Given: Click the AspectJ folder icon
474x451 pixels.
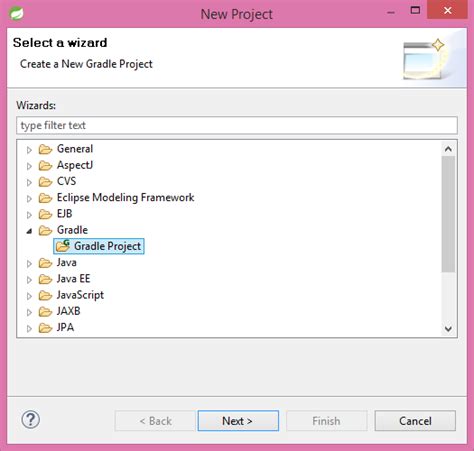Looking at the screenshot, I should pyautogui.click(x=45, y=165).
